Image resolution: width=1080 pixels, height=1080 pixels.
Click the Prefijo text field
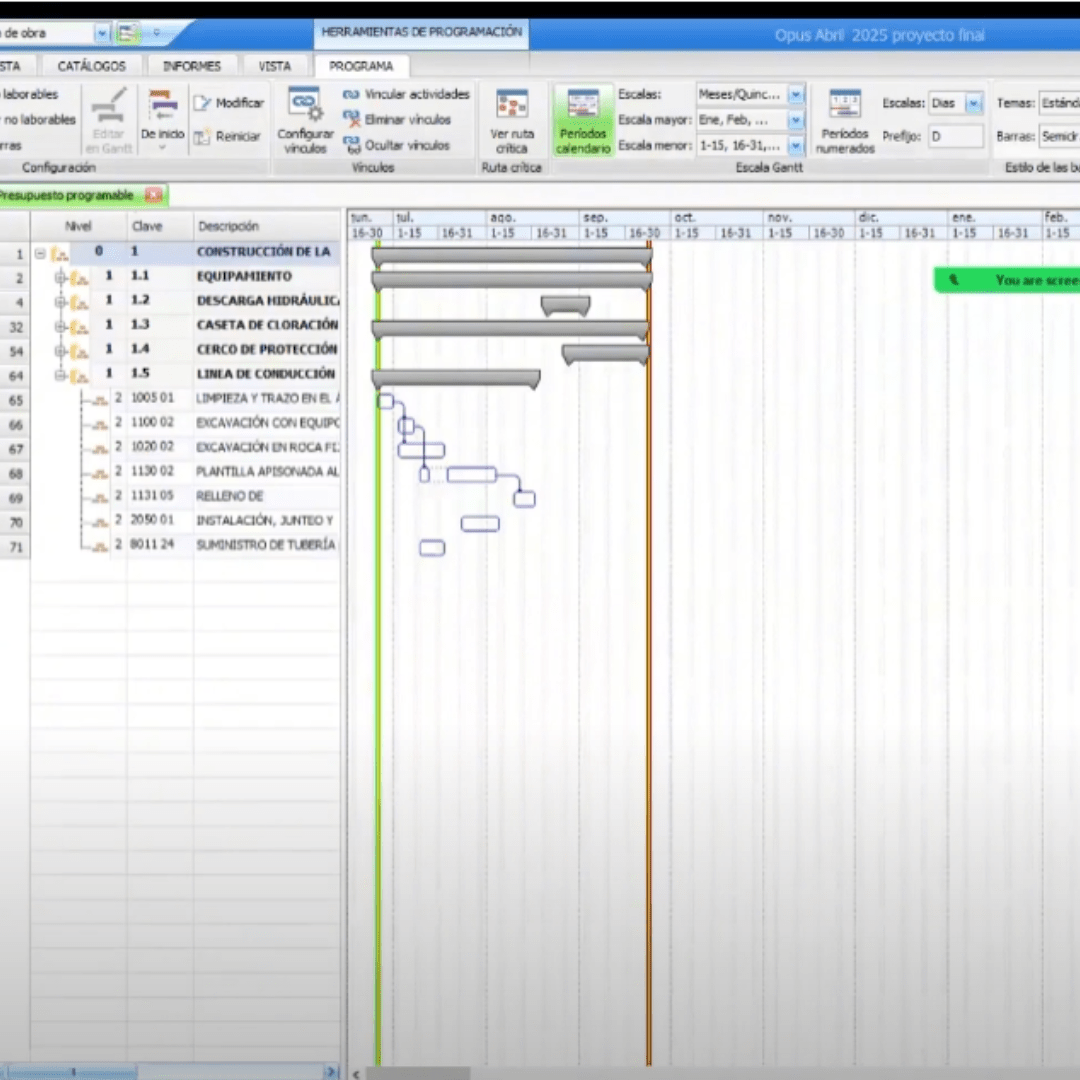(x=955, y=136)
